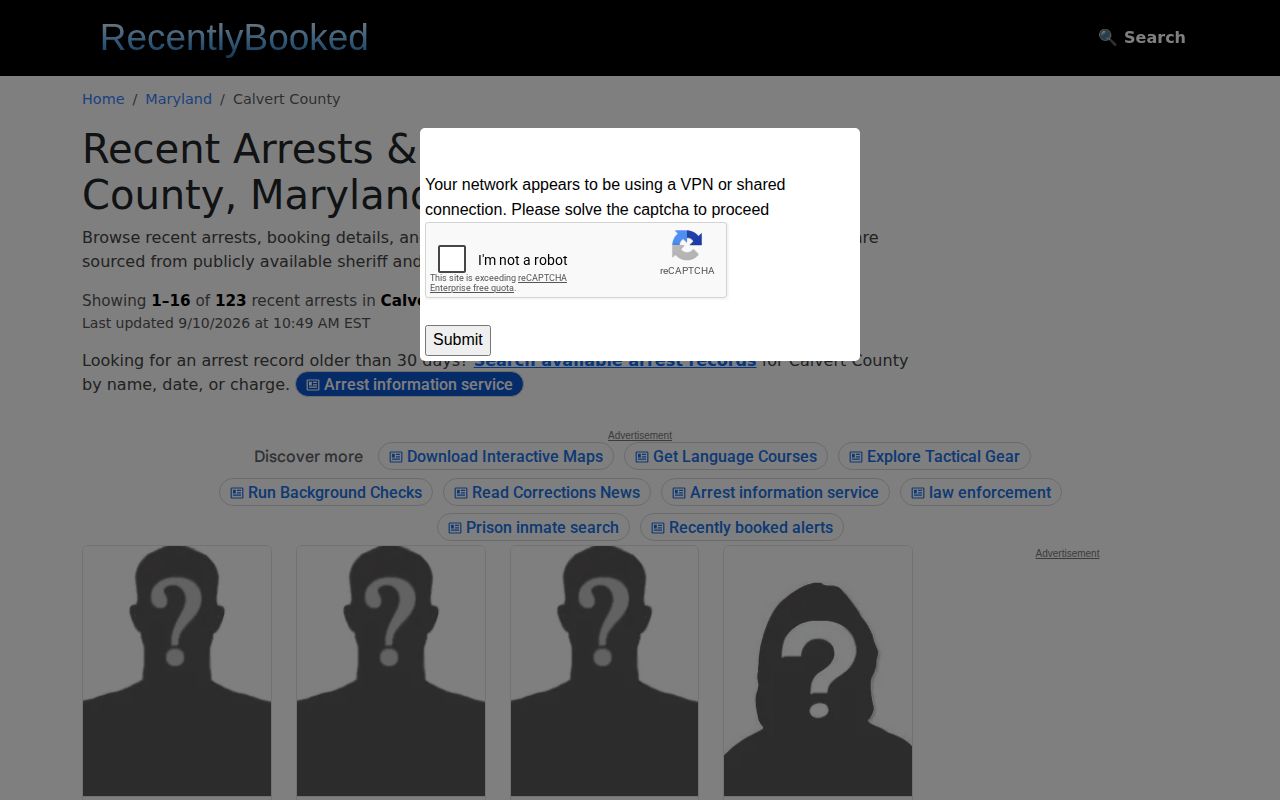Go to the Maryland breadcrumb

tap(179, 99)
